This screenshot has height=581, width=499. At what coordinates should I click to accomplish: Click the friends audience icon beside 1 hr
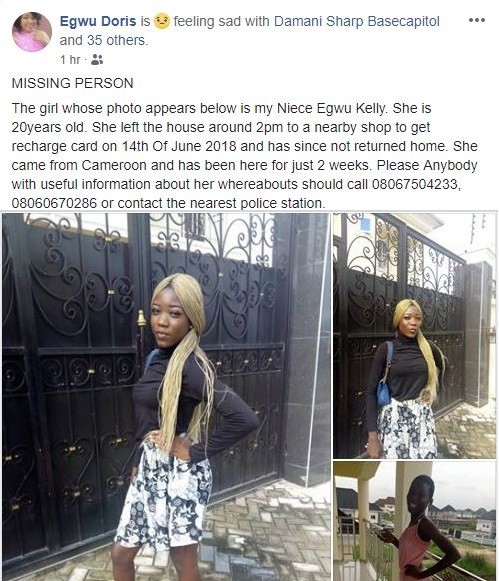tap(97, 59)
